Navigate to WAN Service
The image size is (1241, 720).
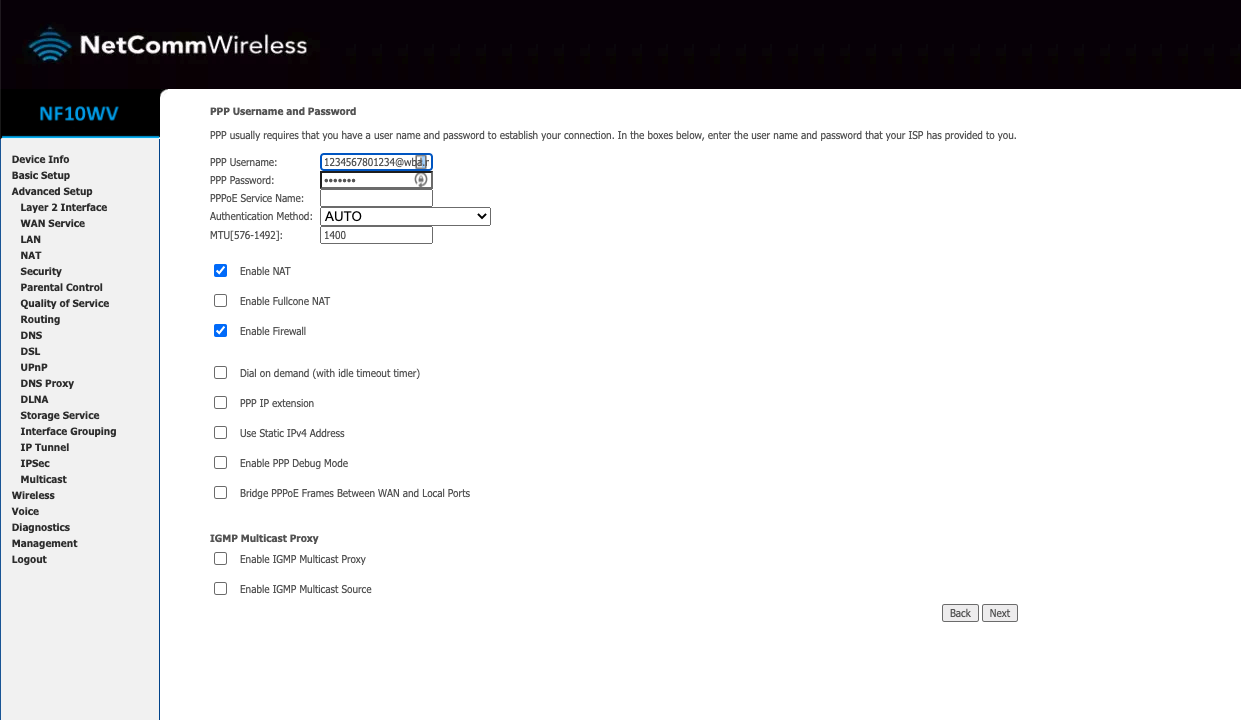coord(53,224)
